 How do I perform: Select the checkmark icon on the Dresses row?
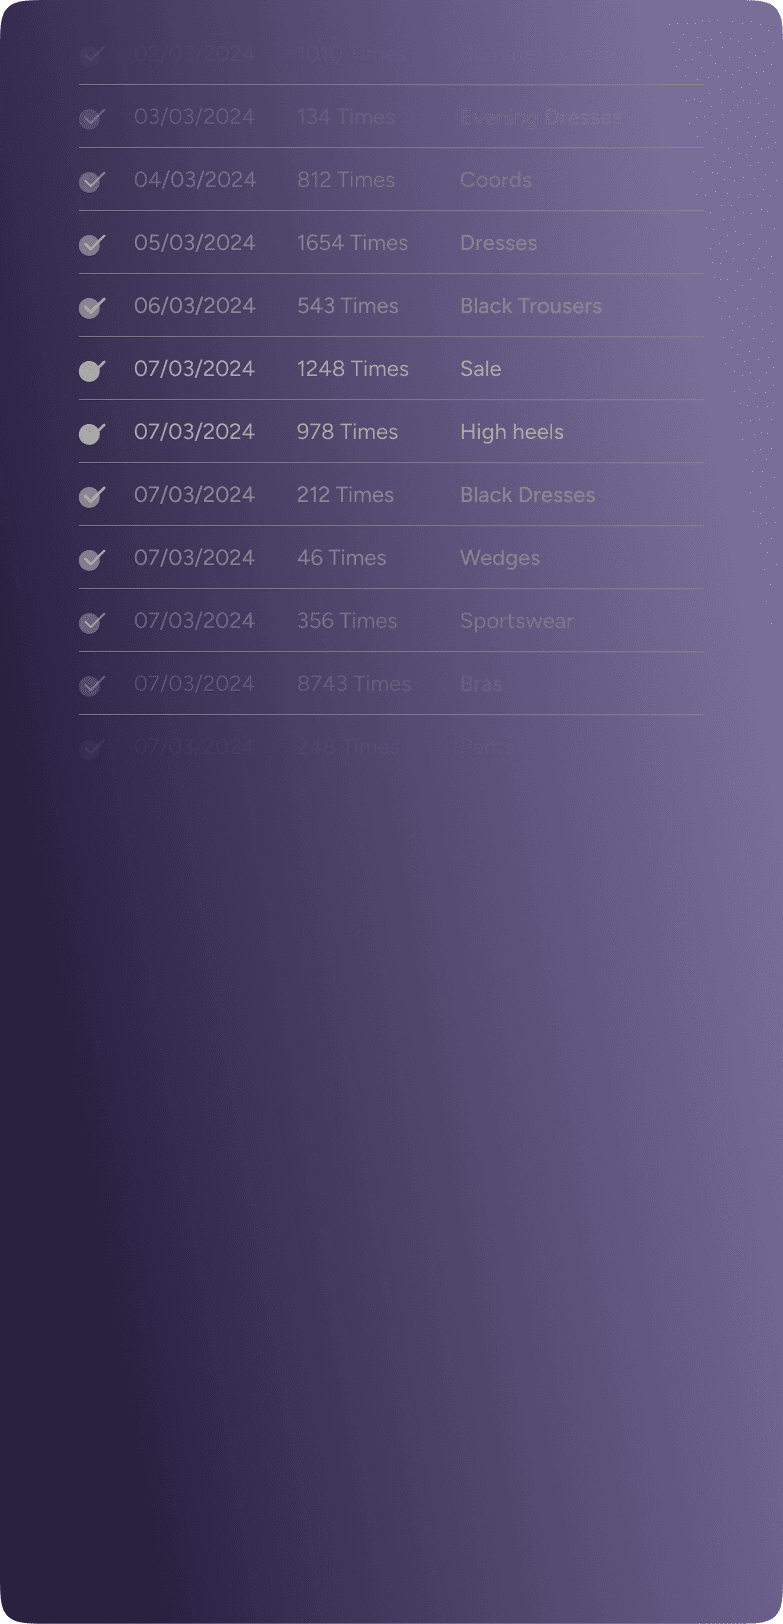[x=92, y=243]
